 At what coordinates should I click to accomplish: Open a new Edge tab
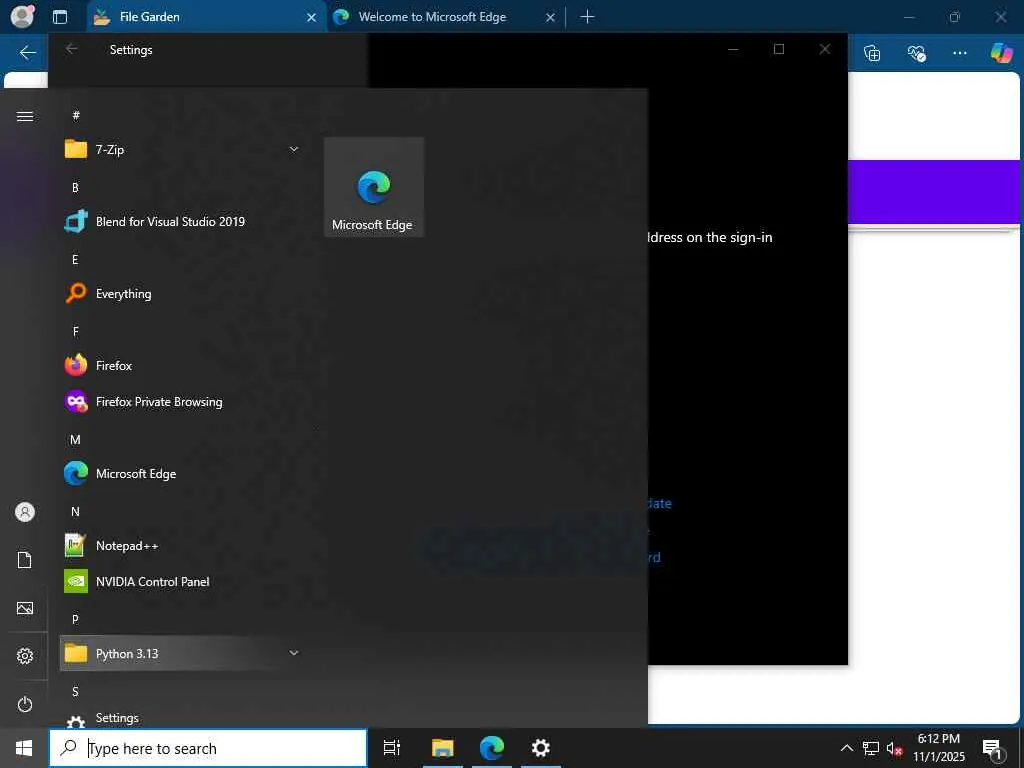click(x=587, y=17)
